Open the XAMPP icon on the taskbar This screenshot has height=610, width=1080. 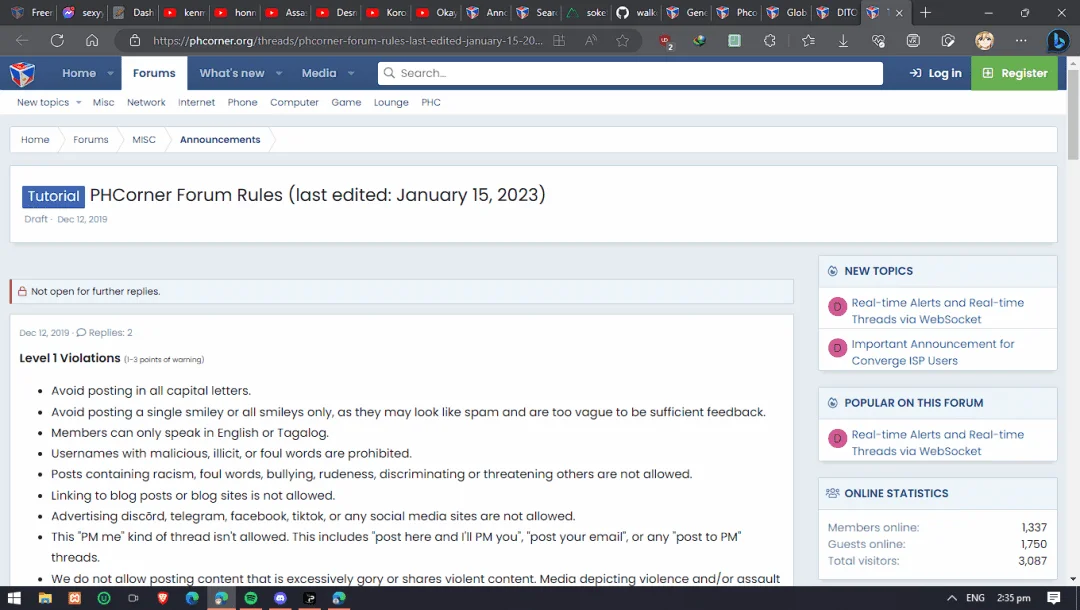point(74,598)
